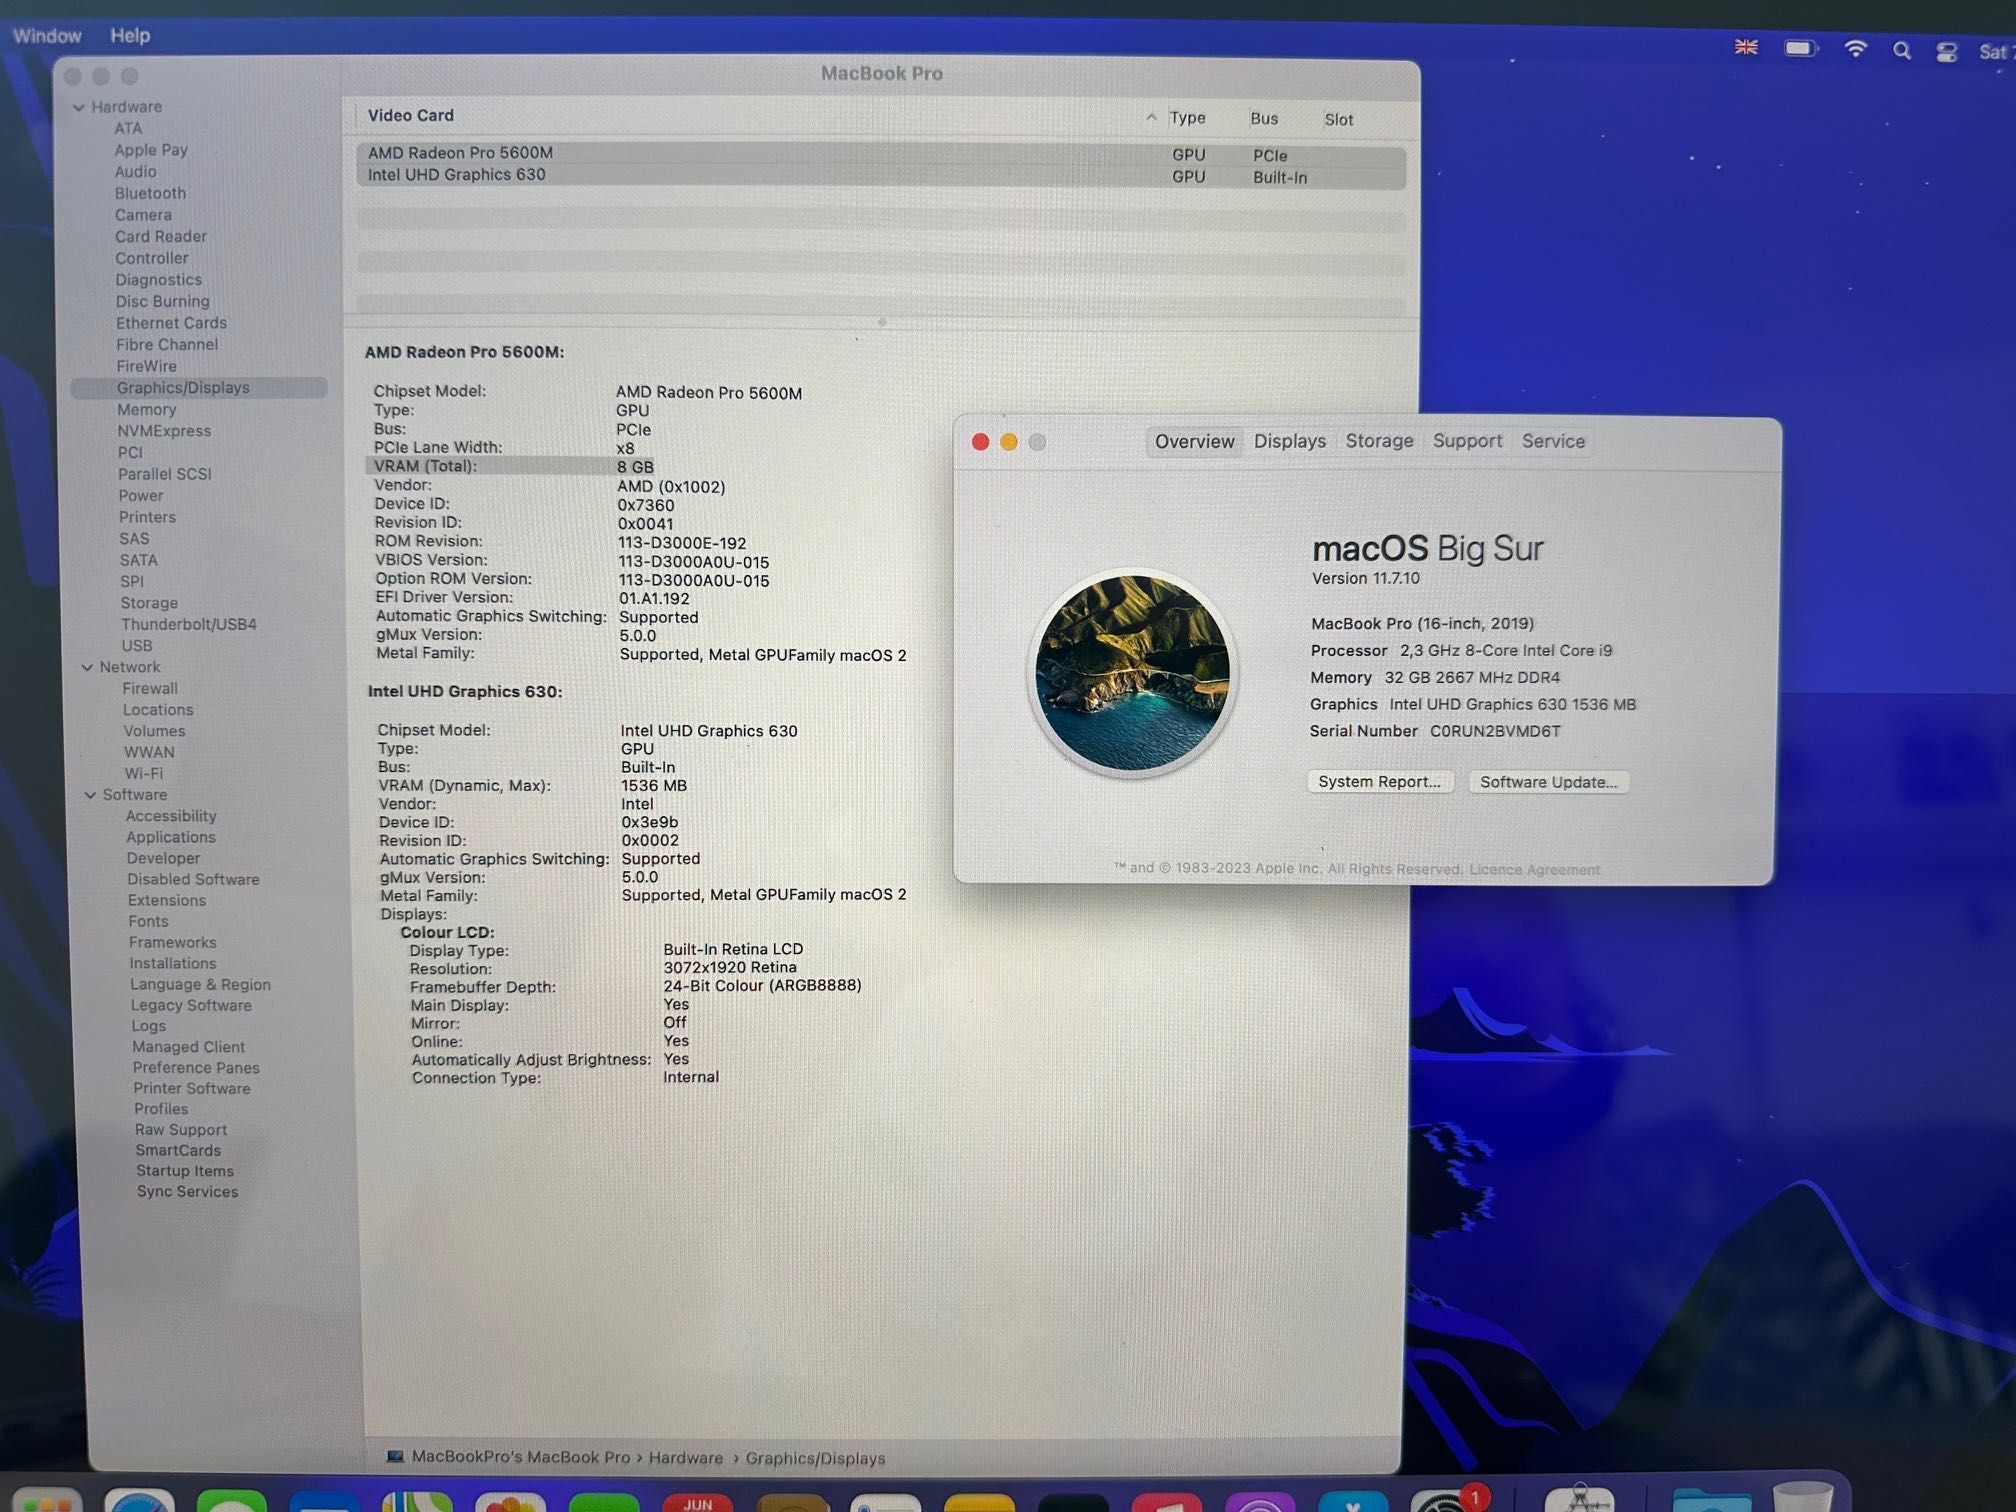Select Extensions under Software
This screenshot has height=1512, width=2016.
(x=166, y=901)
